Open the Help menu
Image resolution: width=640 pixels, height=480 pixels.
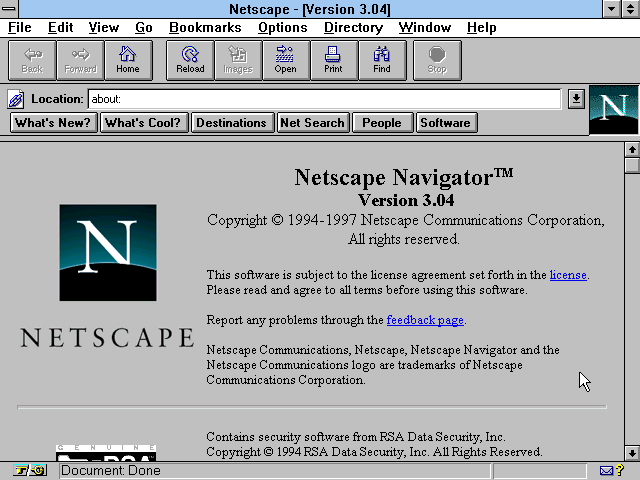coord(482,27)
